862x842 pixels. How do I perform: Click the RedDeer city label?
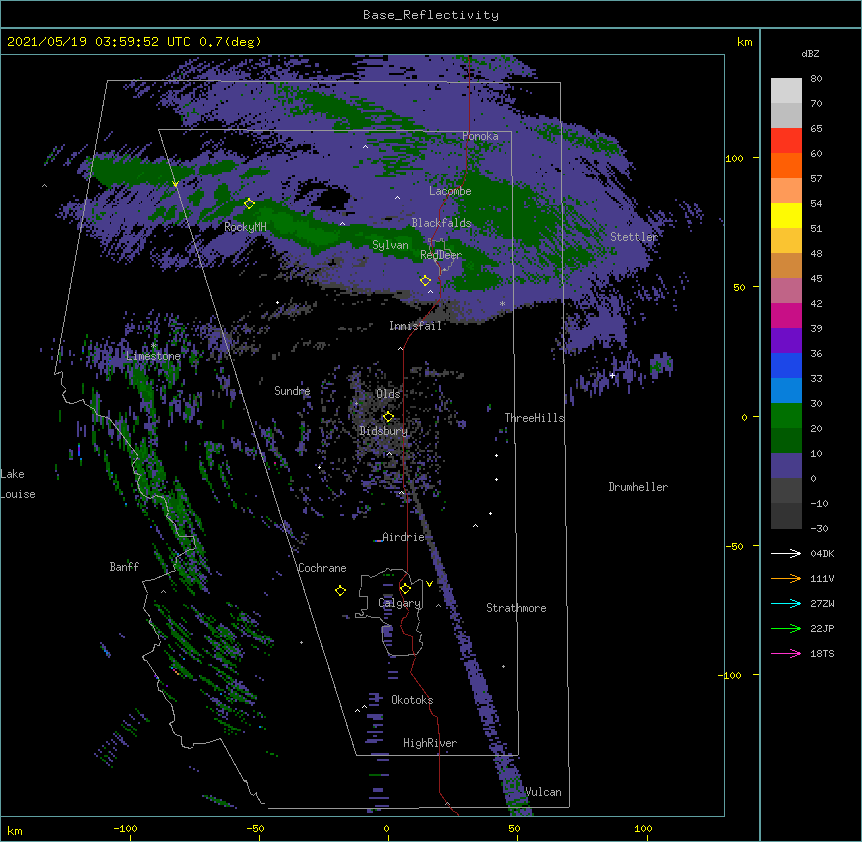point(441,255)
